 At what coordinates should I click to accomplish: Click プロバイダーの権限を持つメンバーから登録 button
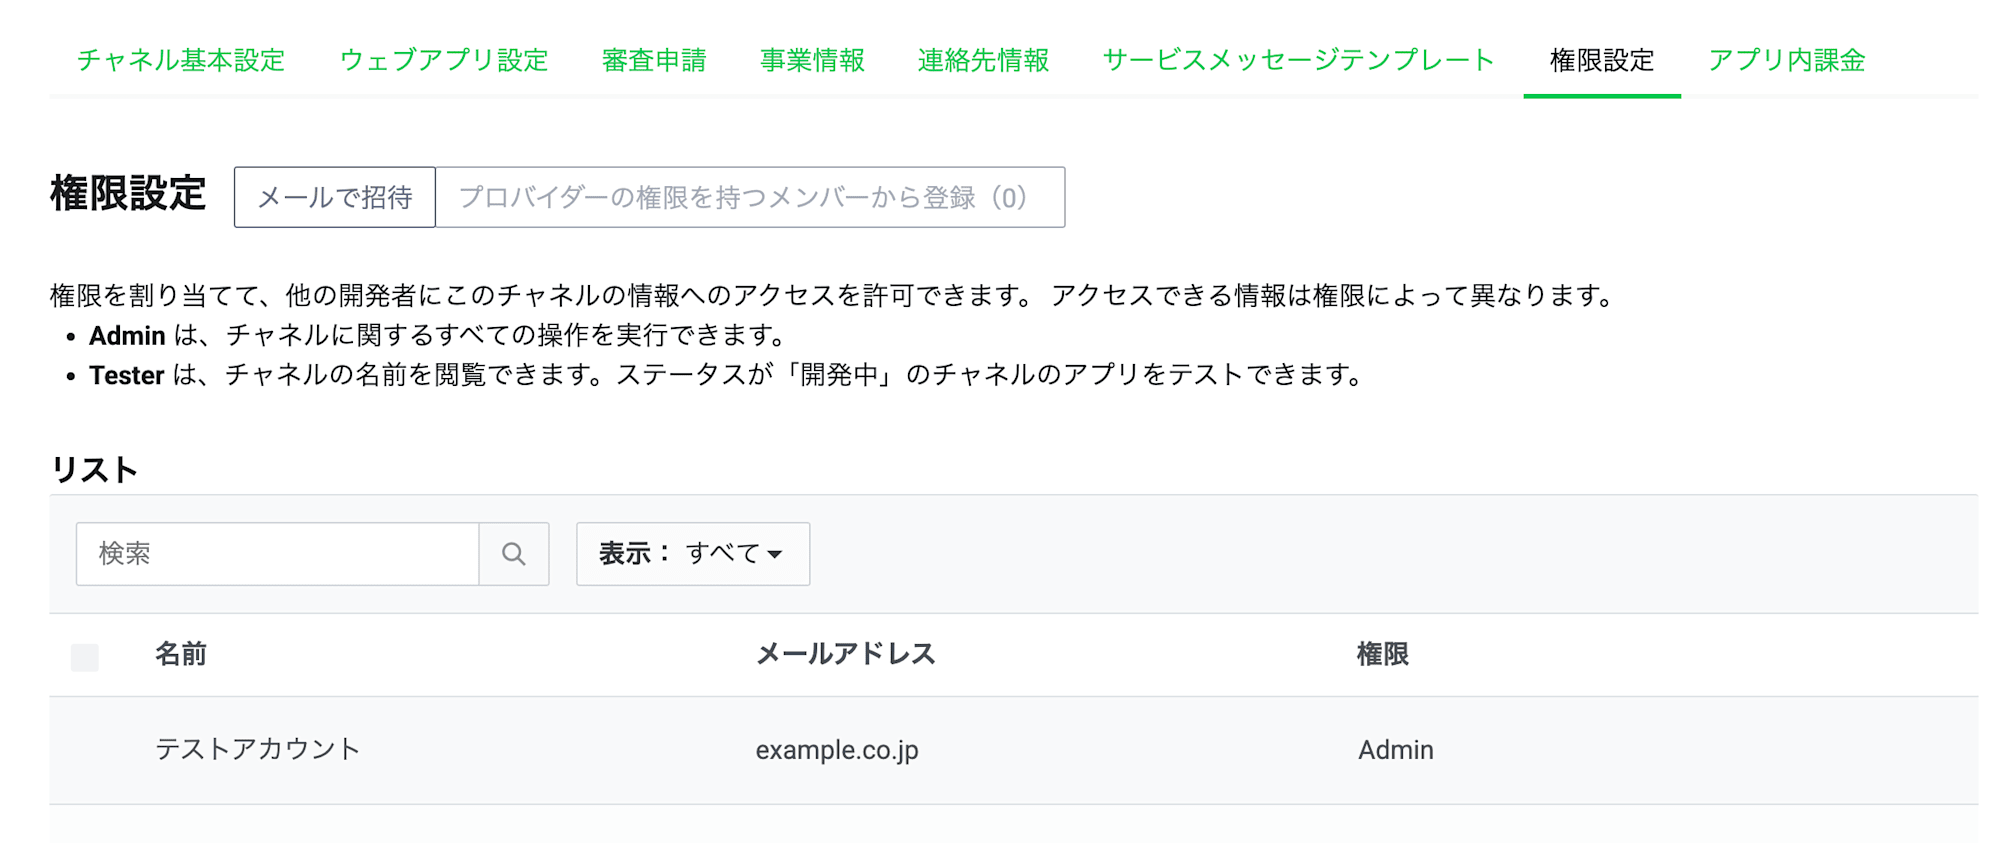click(x=749, y=197)
